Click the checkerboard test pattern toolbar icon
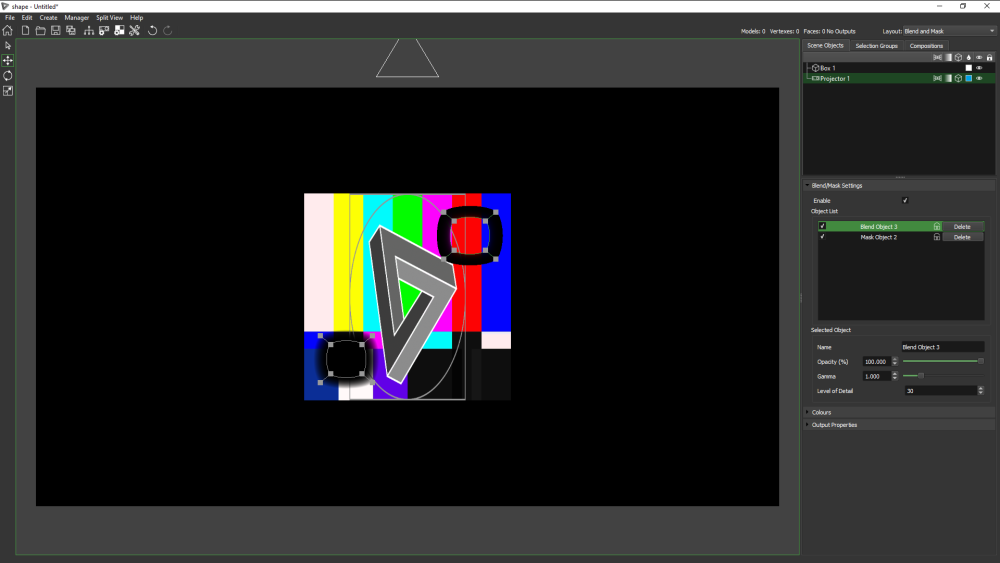Viewport: 1000px width, 563px height. click(119, 31)
